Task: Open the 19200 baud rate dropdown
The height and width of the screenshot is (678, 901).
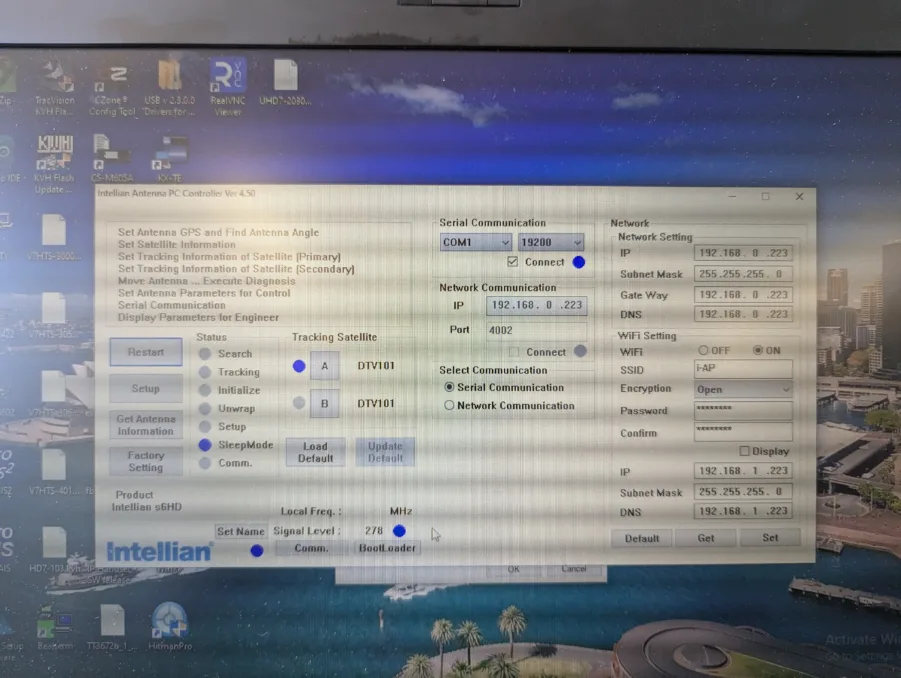Action: tap(550, 242)
